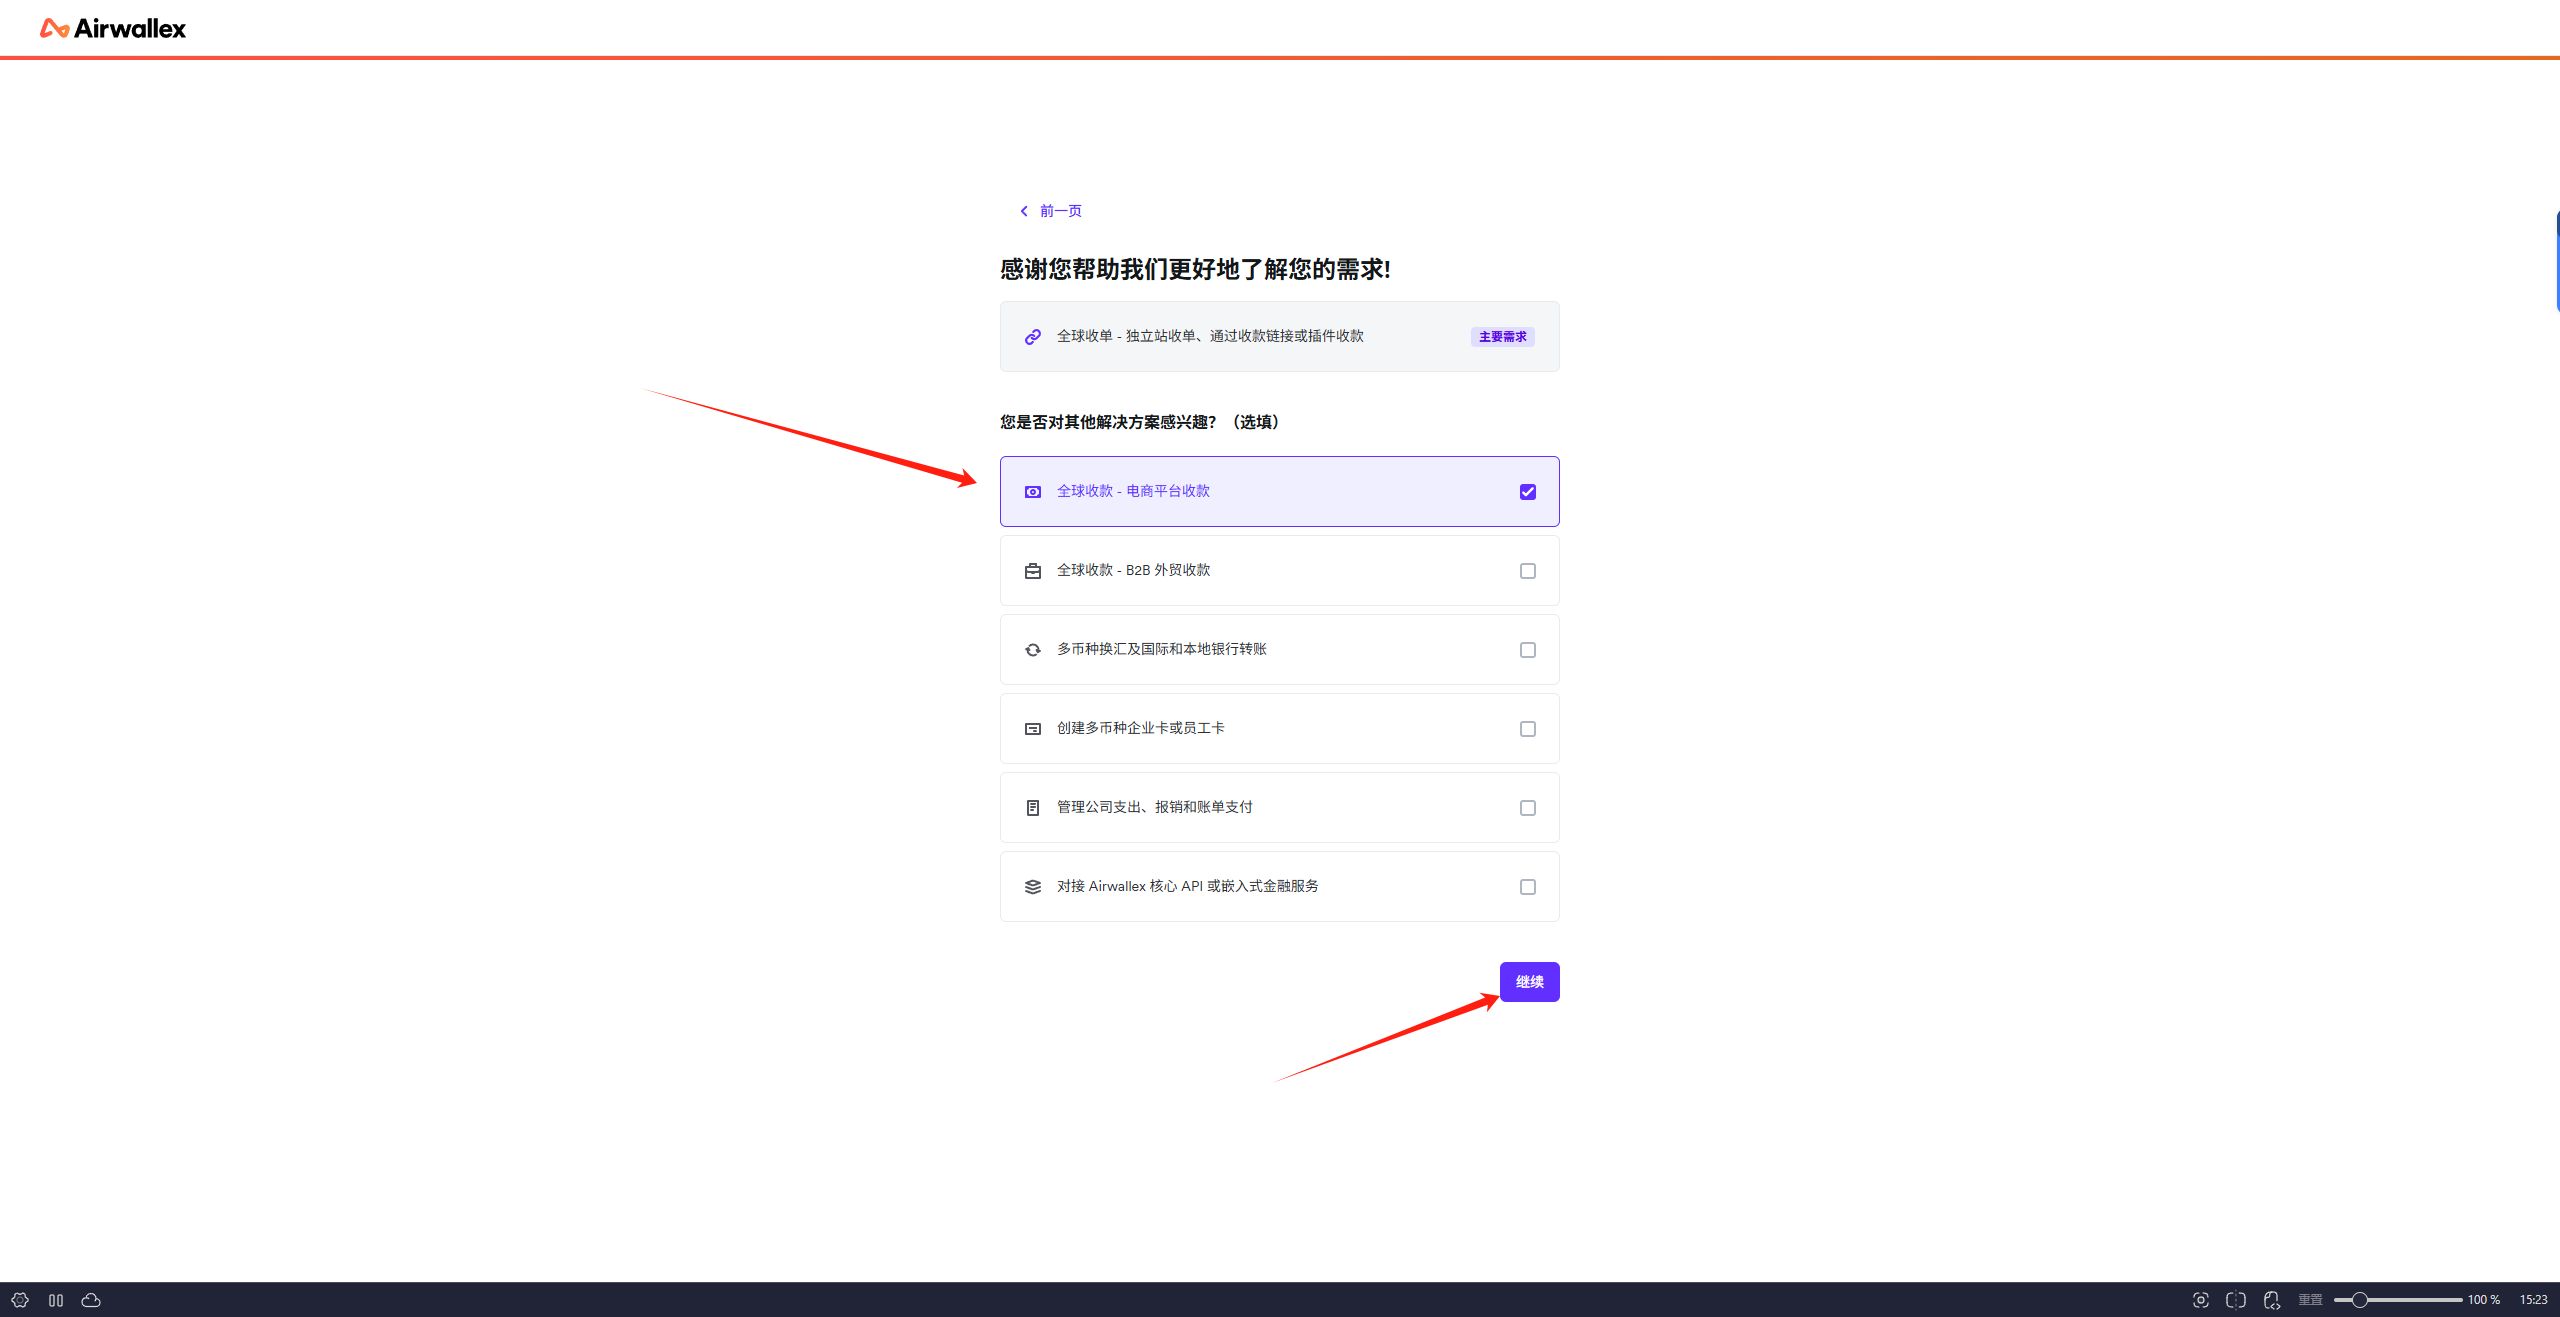Click the 对接 Airwallex 核心 API label
Image resolution: width=2560 pixels, height=1317 pixels.
[1187, 886]
